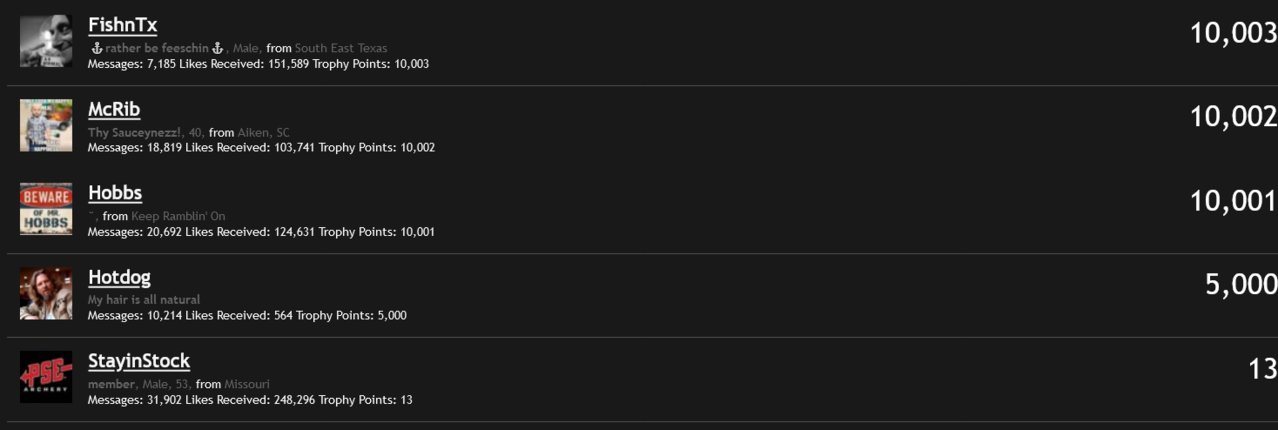Open the Hotdog username link

tap(119, 277)
